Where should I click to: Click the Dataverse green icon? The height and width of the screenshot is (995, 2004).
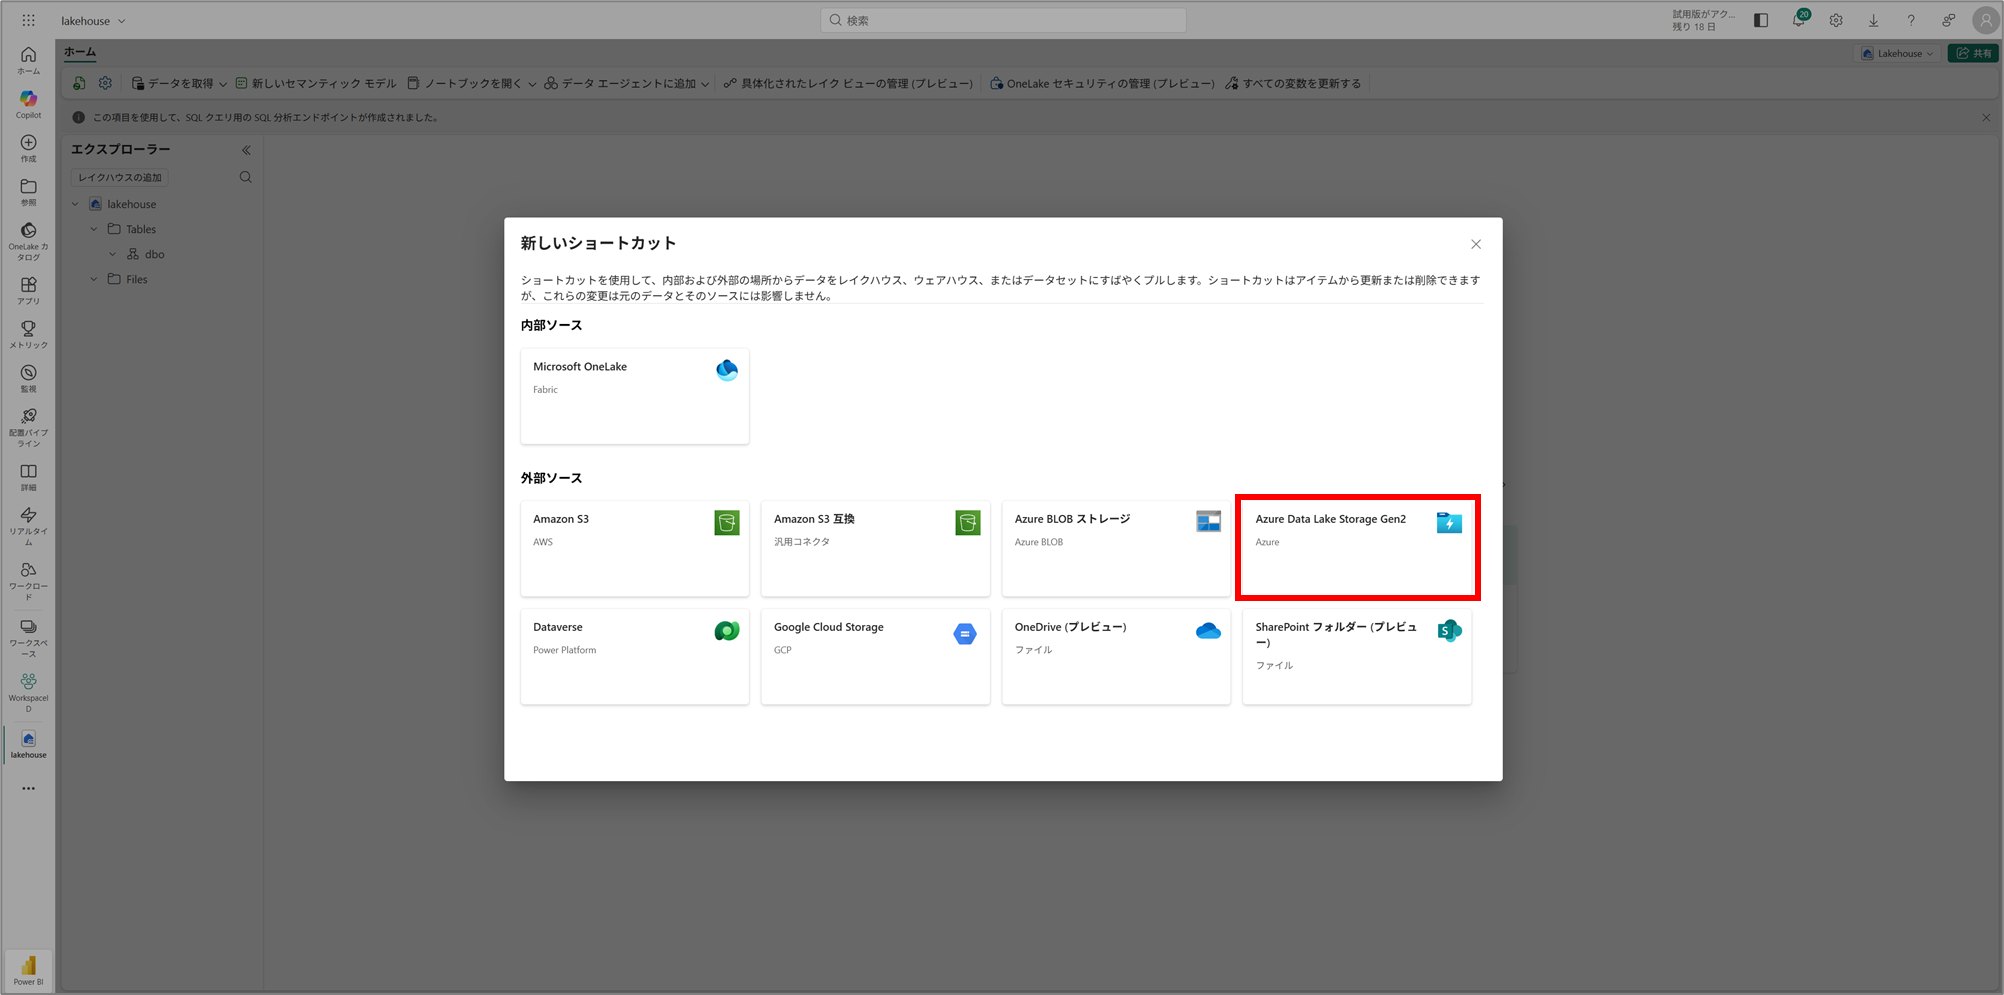click(x=726, y=631)
